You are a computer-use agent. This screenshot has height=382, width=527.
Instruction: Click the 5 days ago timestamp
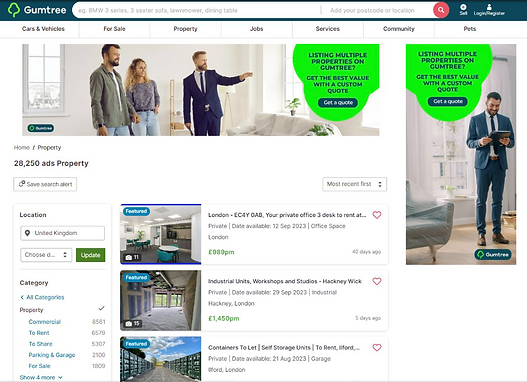pyautogui.click(x=368, y=318)
